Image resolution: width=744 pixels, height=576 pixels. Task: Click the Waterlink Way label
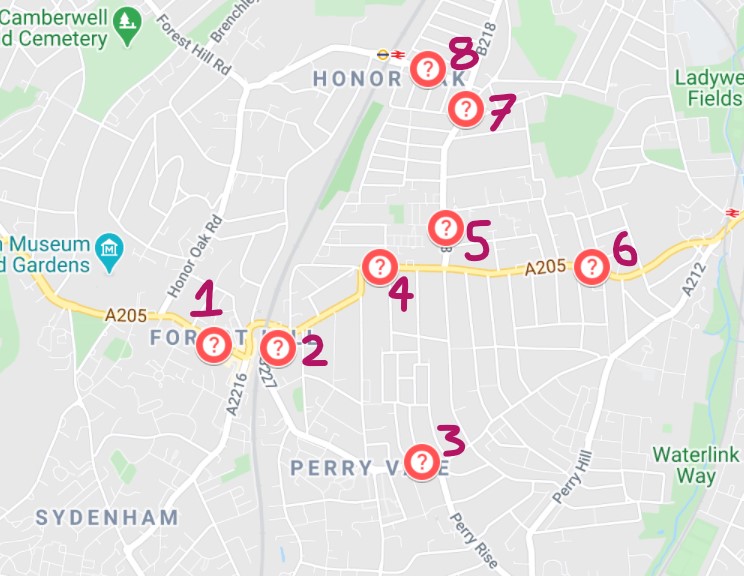tap(696, 465)
